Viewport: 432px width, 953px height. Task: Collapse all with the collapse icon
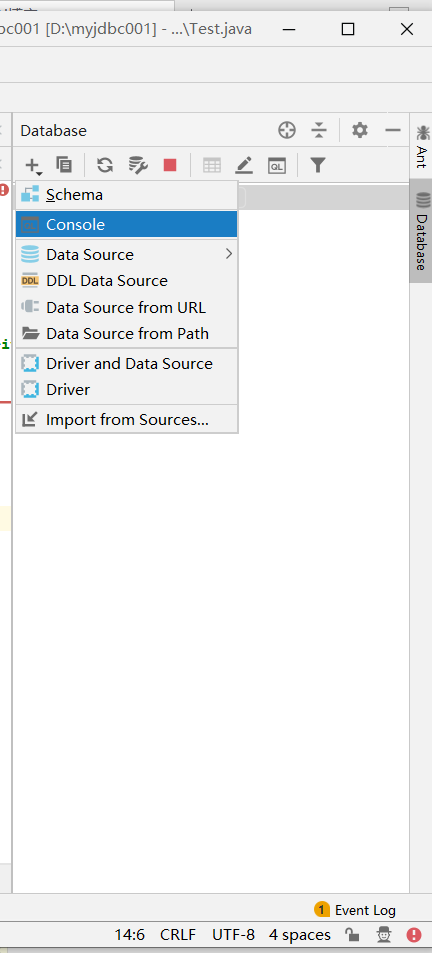click(319, 130)
